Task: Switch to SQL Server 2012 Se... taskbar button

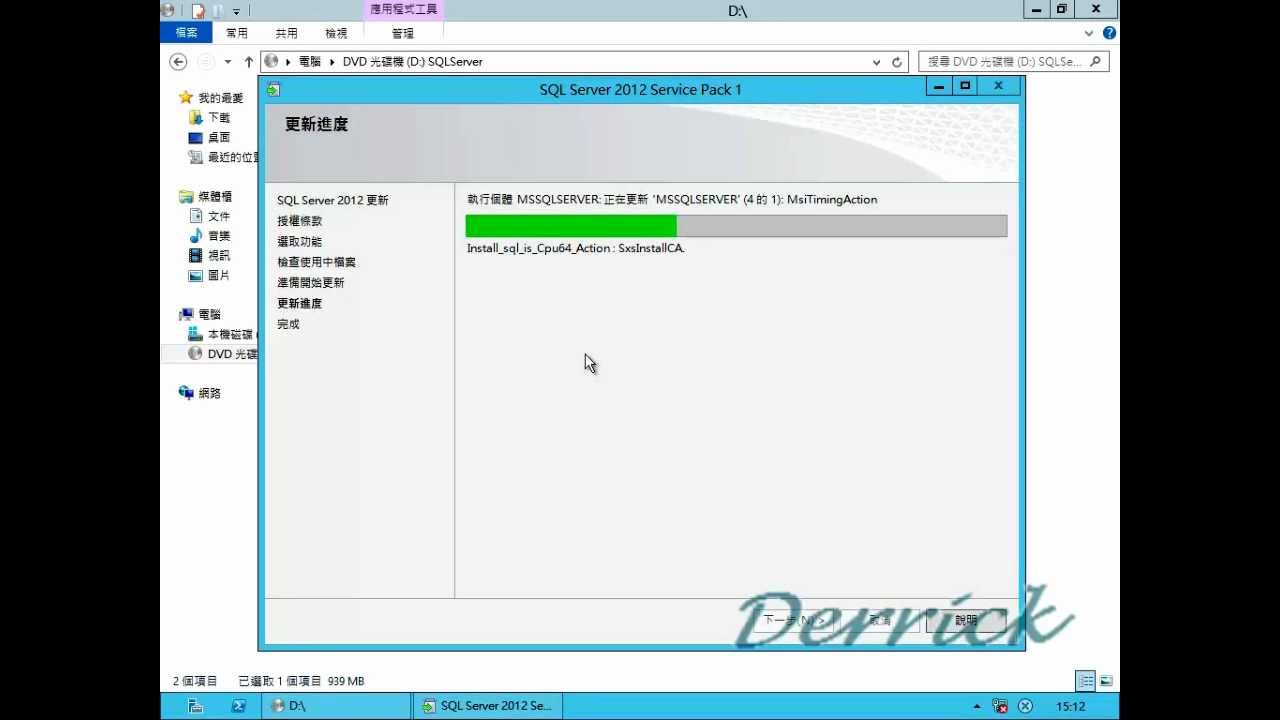Action: tap(487, 706)
